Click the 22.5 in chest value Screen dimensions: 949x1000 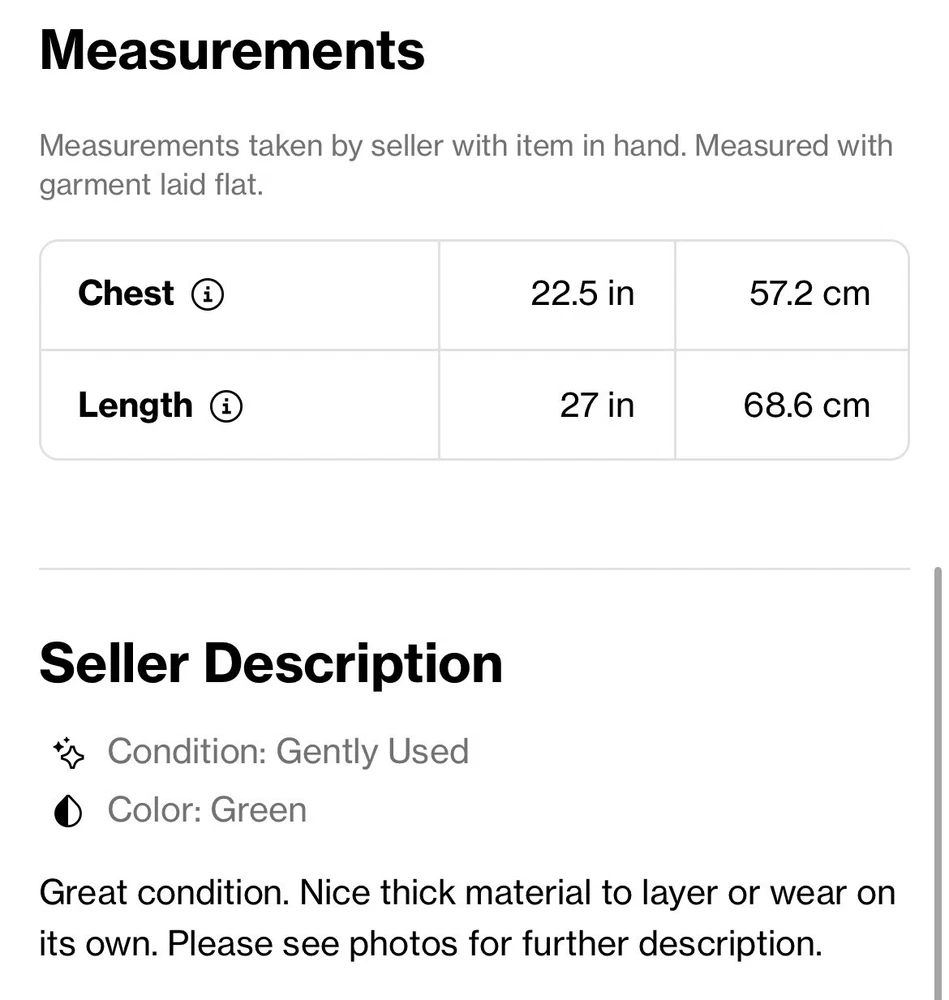582,294
